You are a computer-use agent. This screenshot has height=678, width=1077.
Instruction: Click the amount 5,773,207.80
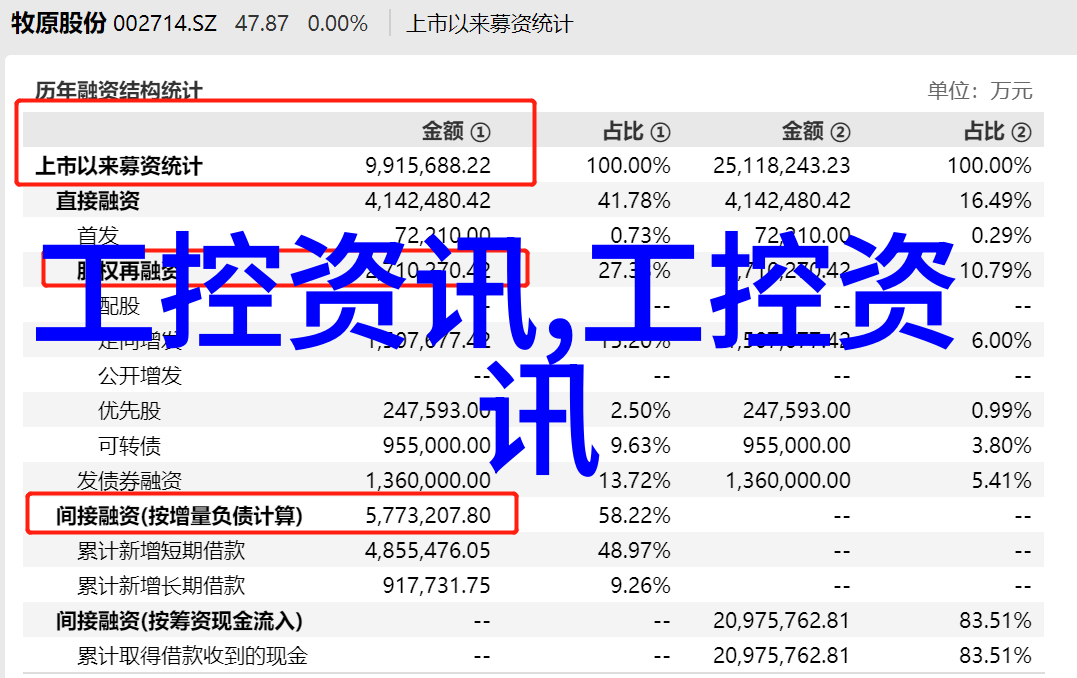click(x=428, y=516)
